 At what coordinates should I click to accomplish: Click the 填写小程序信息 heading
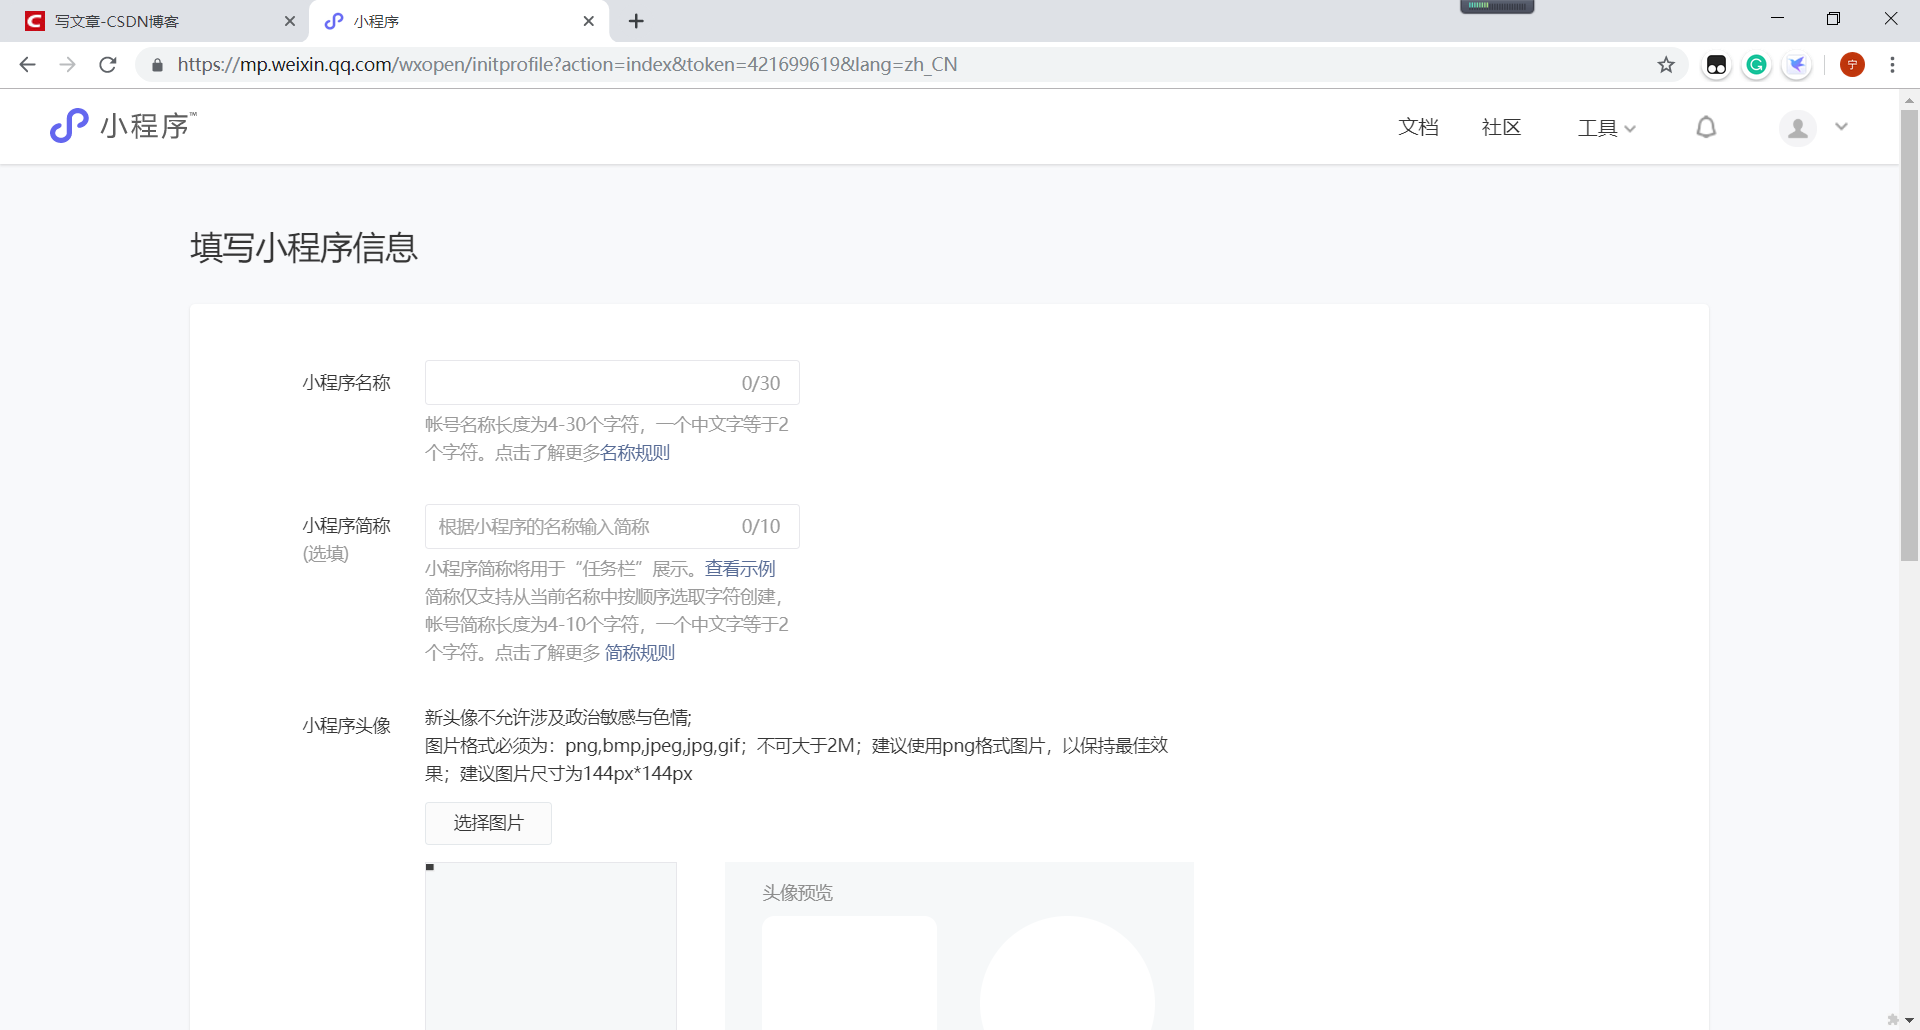click(304, 247)
